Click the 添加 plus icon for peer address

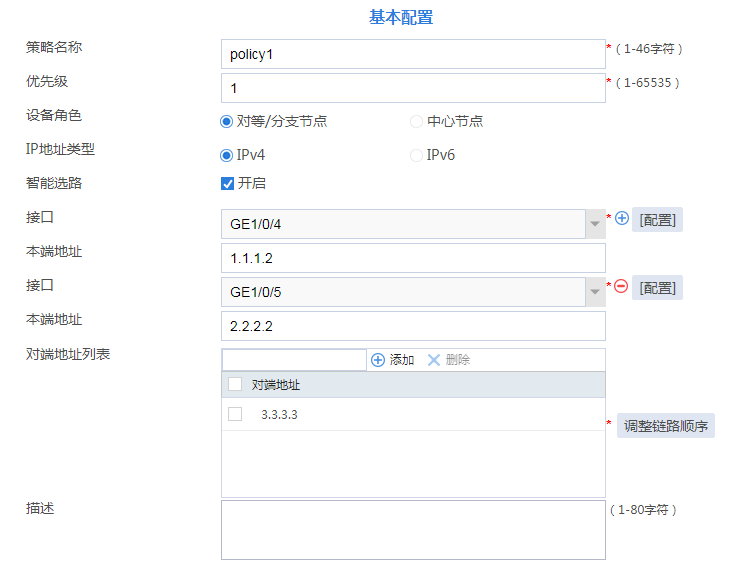[378, 360]
